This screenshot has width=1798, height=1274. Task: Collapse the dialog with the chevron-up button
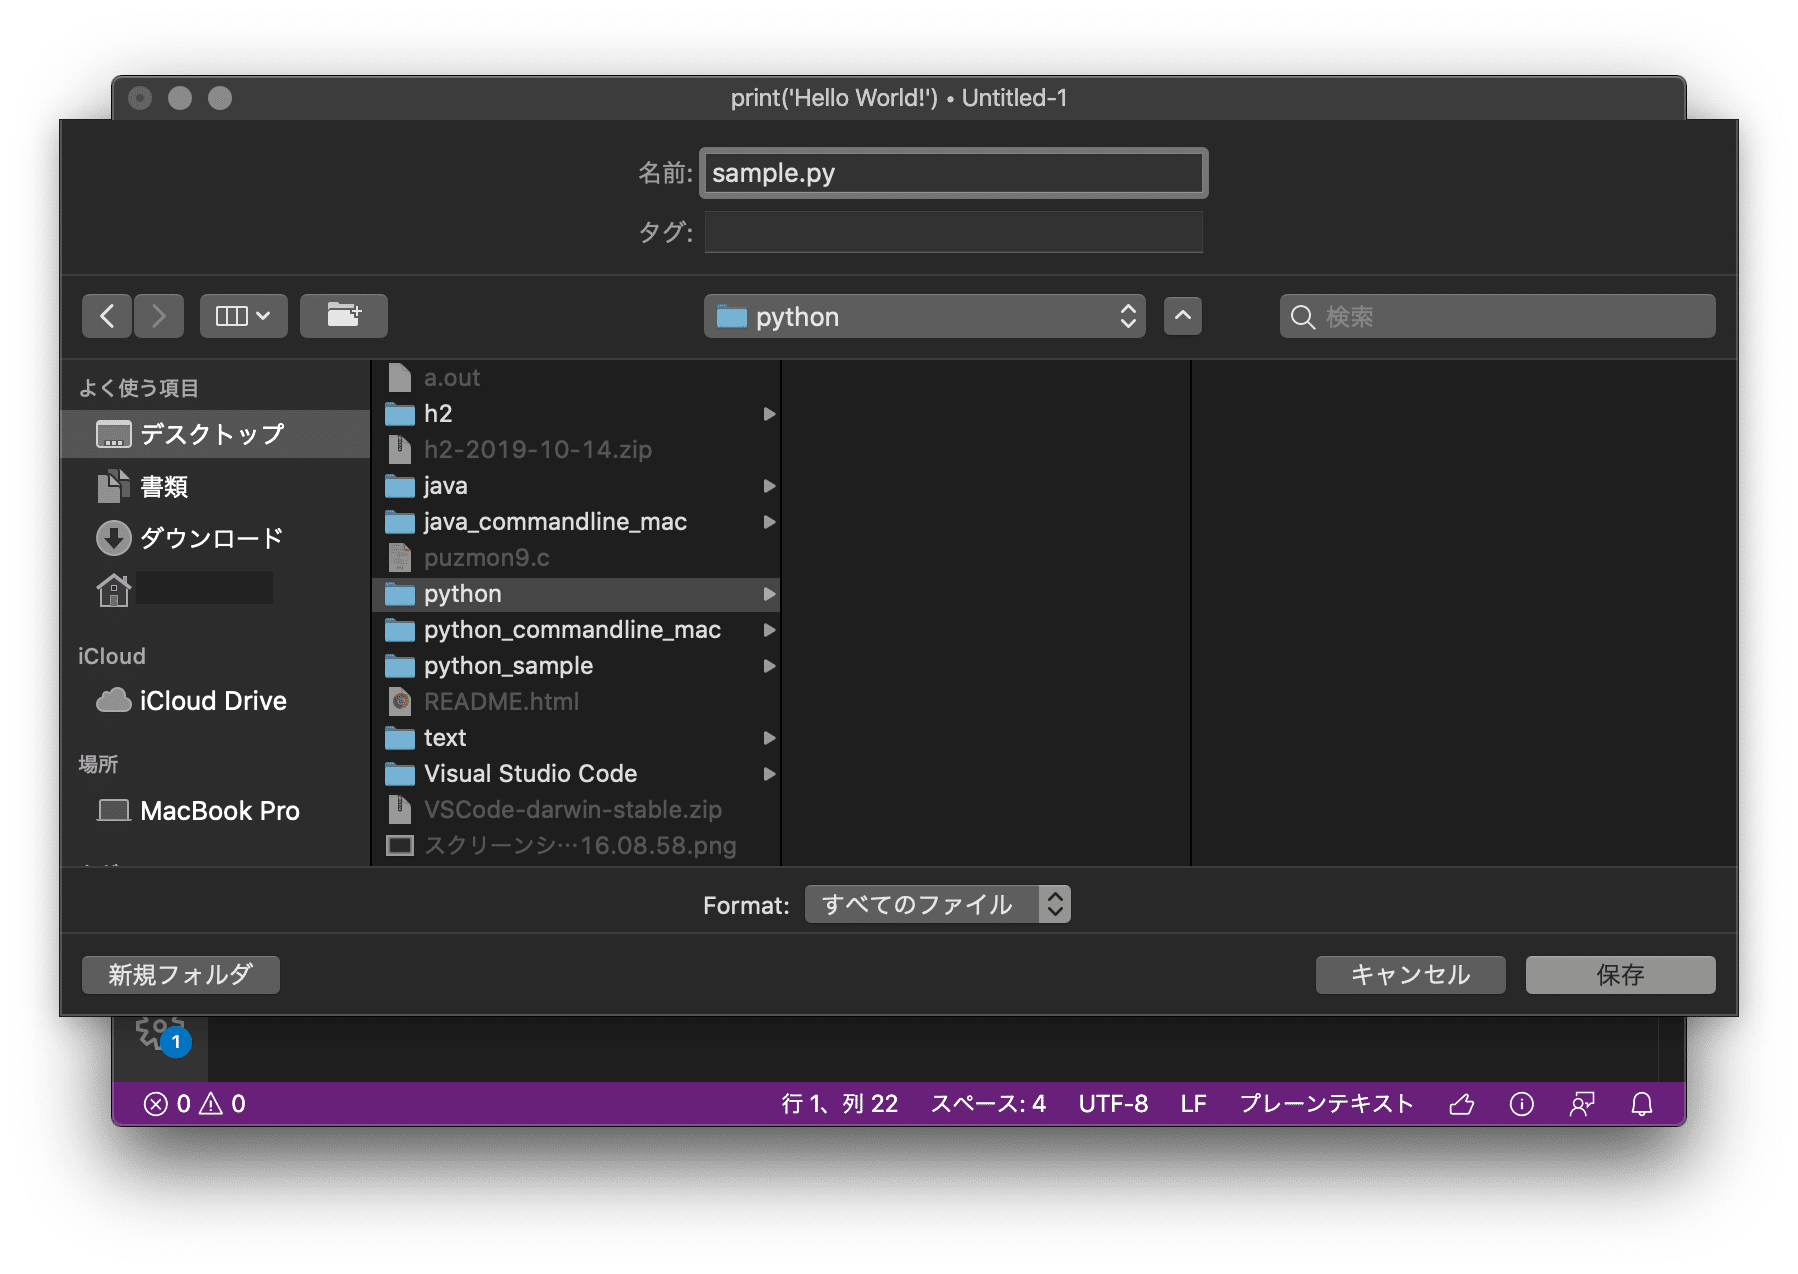click(1182, 316)
